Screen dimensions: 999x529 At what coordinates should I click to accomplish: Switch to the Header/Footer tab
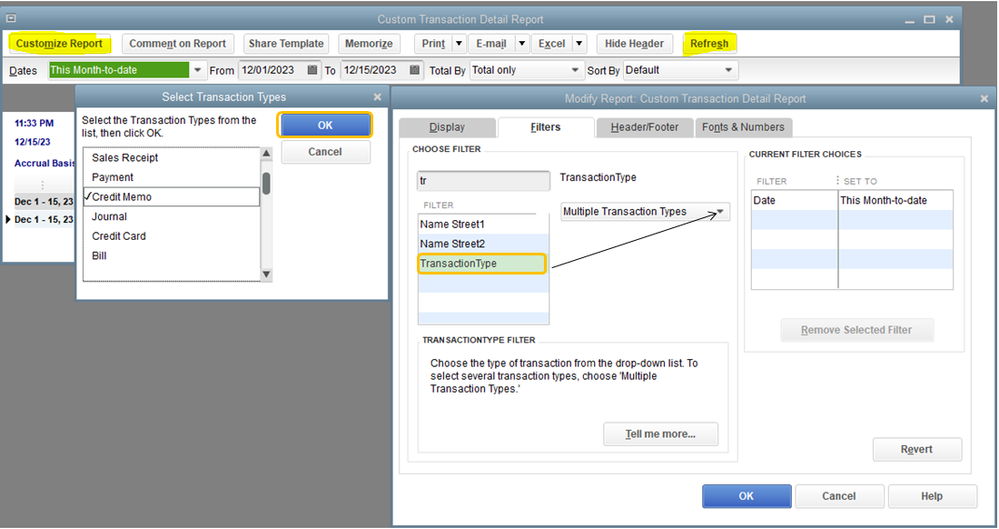pyautogui.click(x=645, y=127)
